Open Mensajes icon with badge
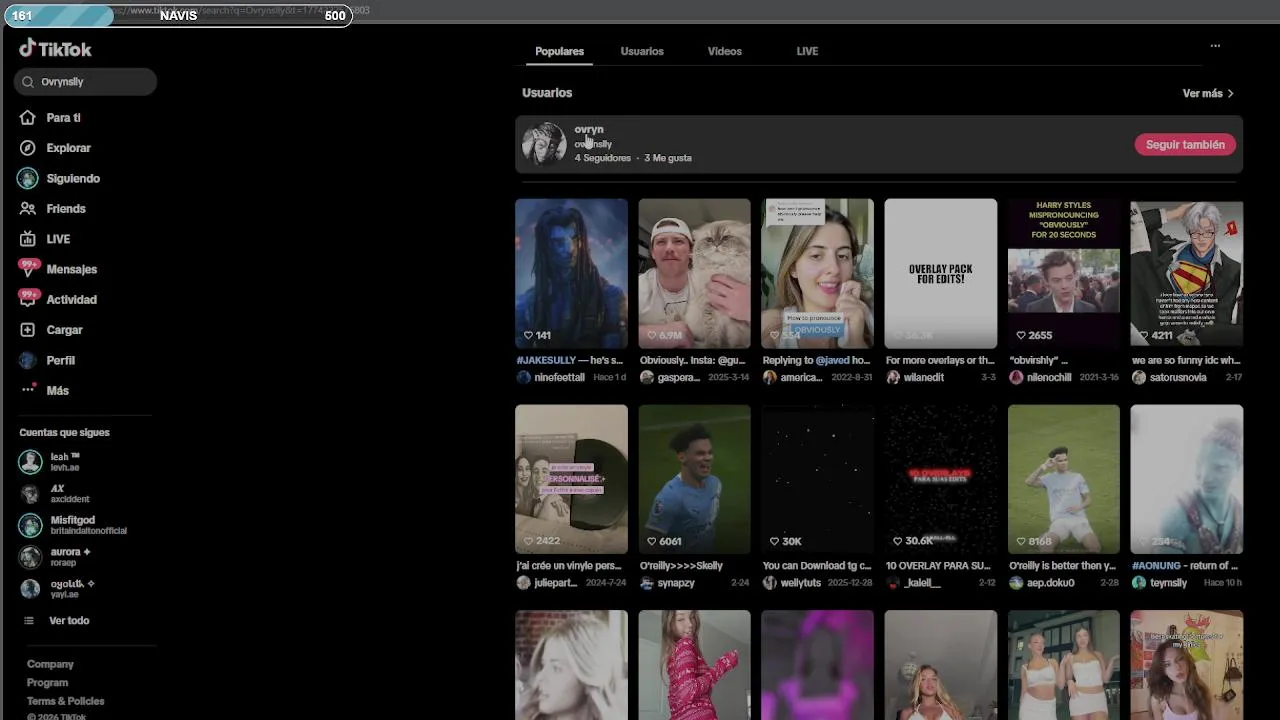The image size is (1280, 720). tap(28, 269)
